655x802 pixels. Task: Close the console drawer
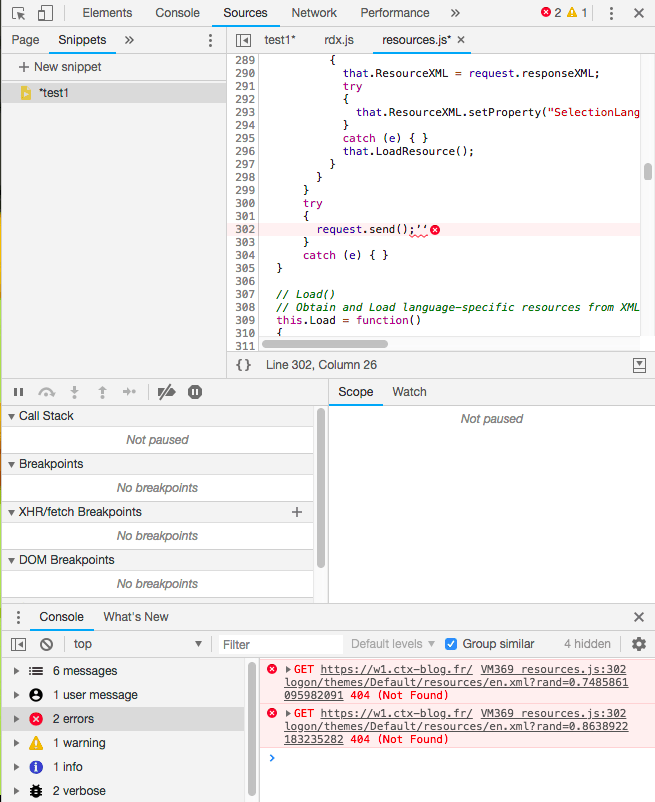639,617
